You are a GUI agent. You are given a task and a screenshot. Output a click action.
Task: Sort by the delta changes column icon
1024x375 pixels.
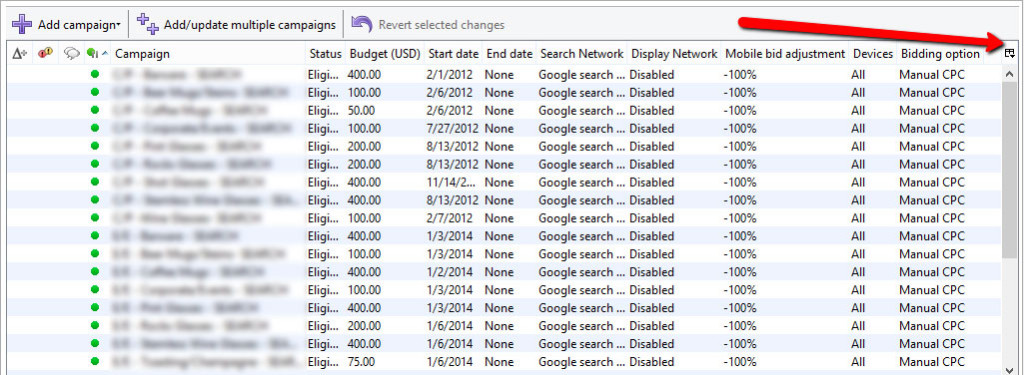coord(20,54)
